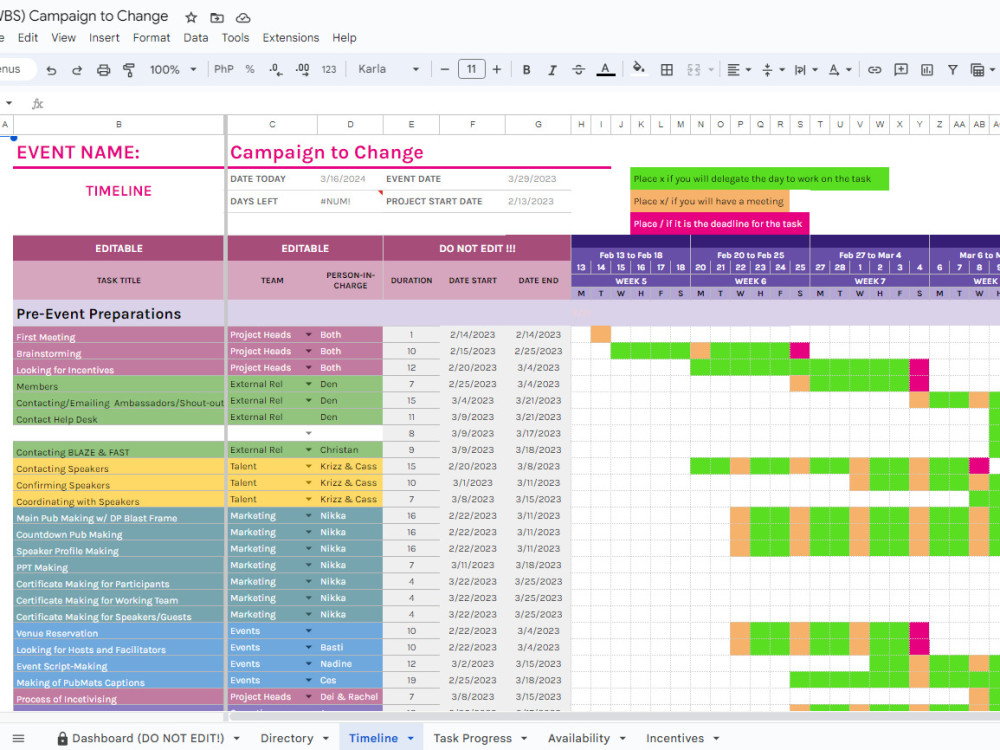
Task: Switch to the Availability sheet tab
Action: click(578, 738)
